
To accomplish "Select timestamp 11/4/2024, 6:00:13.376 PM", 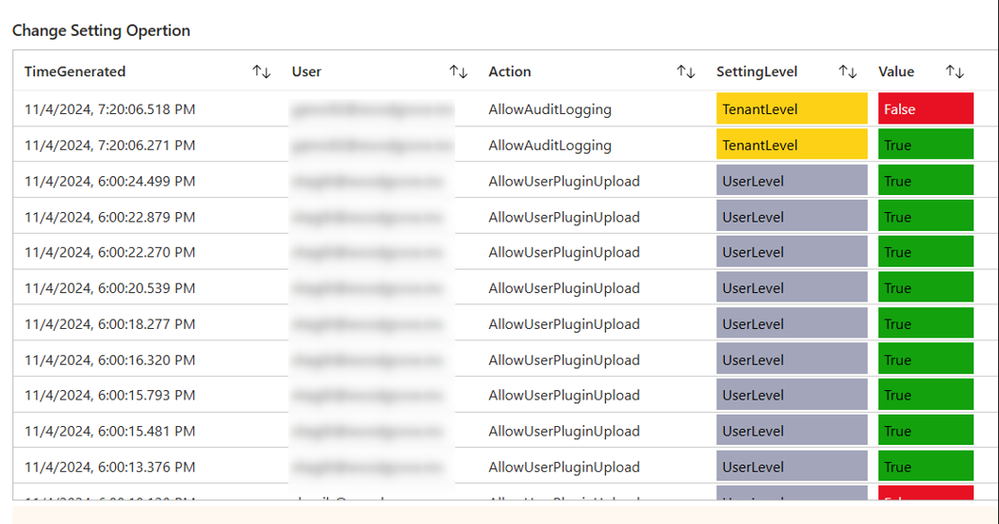I will [110, 467].
